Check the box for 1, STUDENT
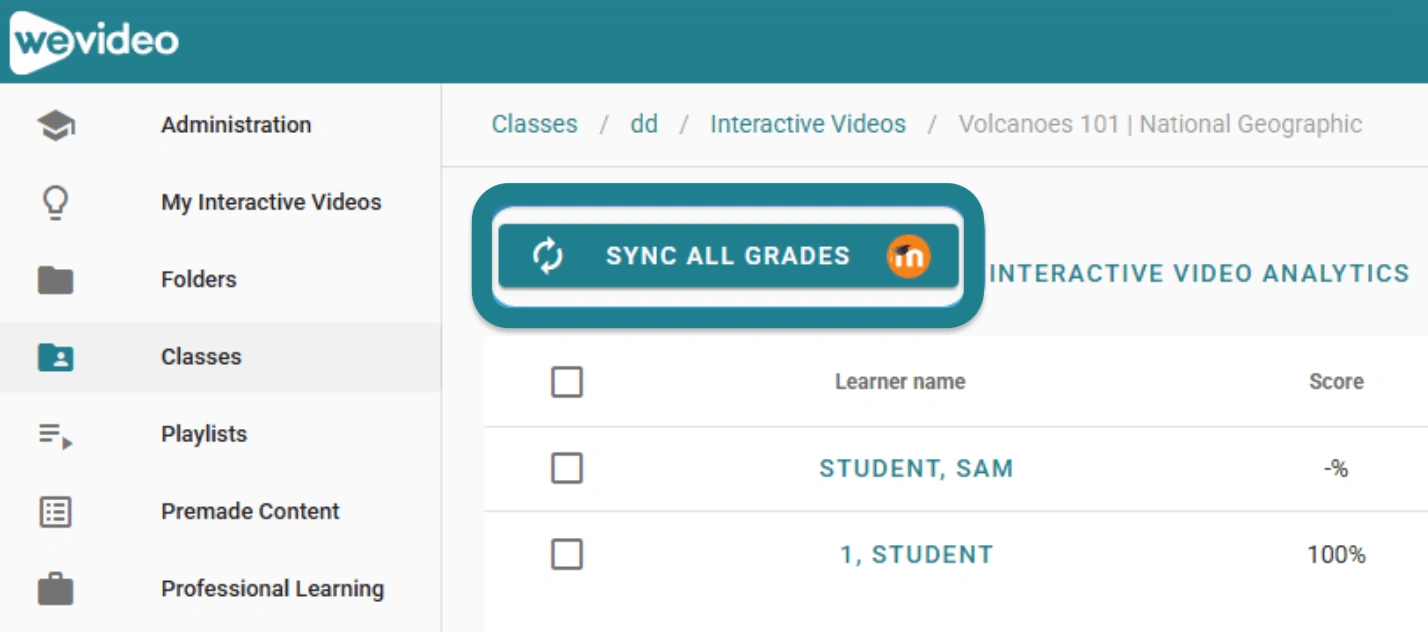The height and width of the screenshot is (632, 1428). (x=567, y=555)
